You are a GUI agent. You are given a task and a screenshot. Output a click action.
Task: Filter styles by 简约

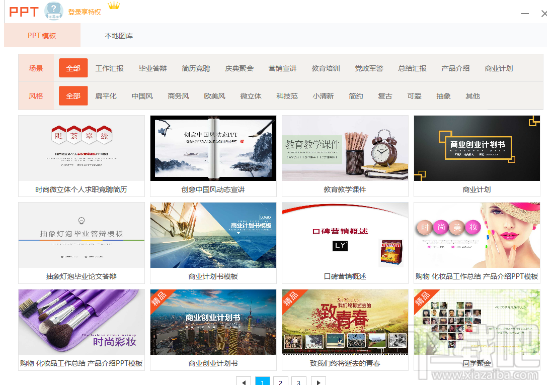(x=356, y=96)
